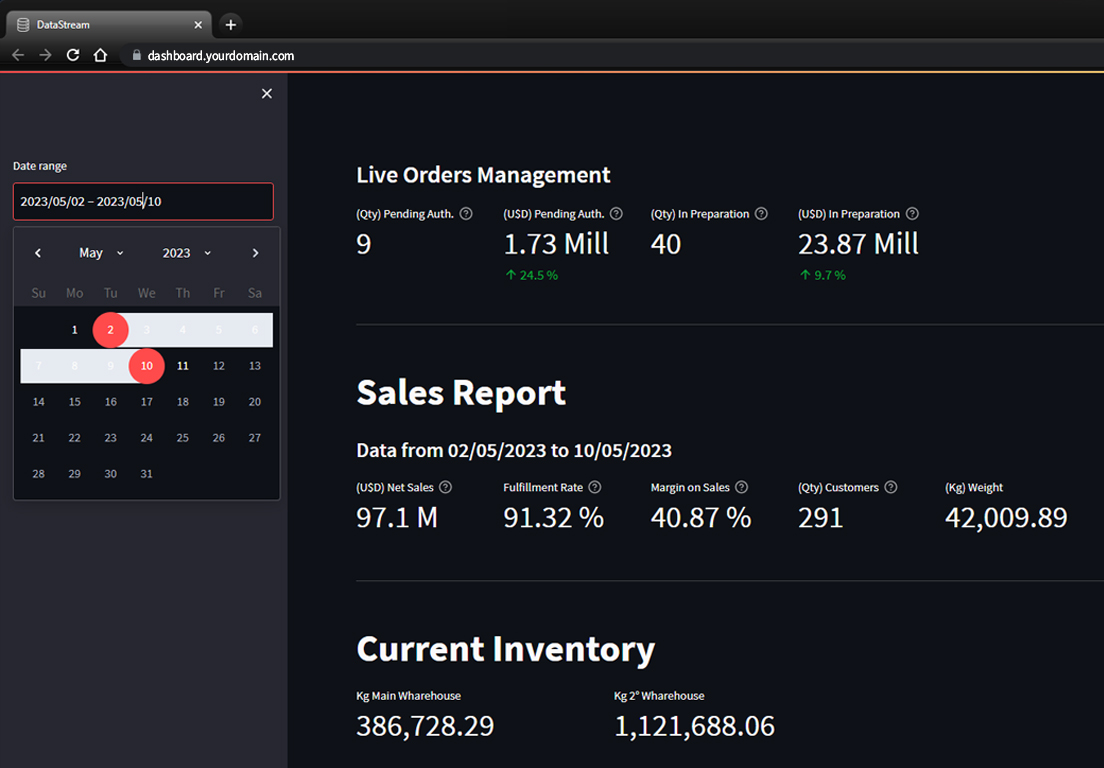Go to next month in calendar
This screenshot has height=768, width=1104.
[255, 253]
